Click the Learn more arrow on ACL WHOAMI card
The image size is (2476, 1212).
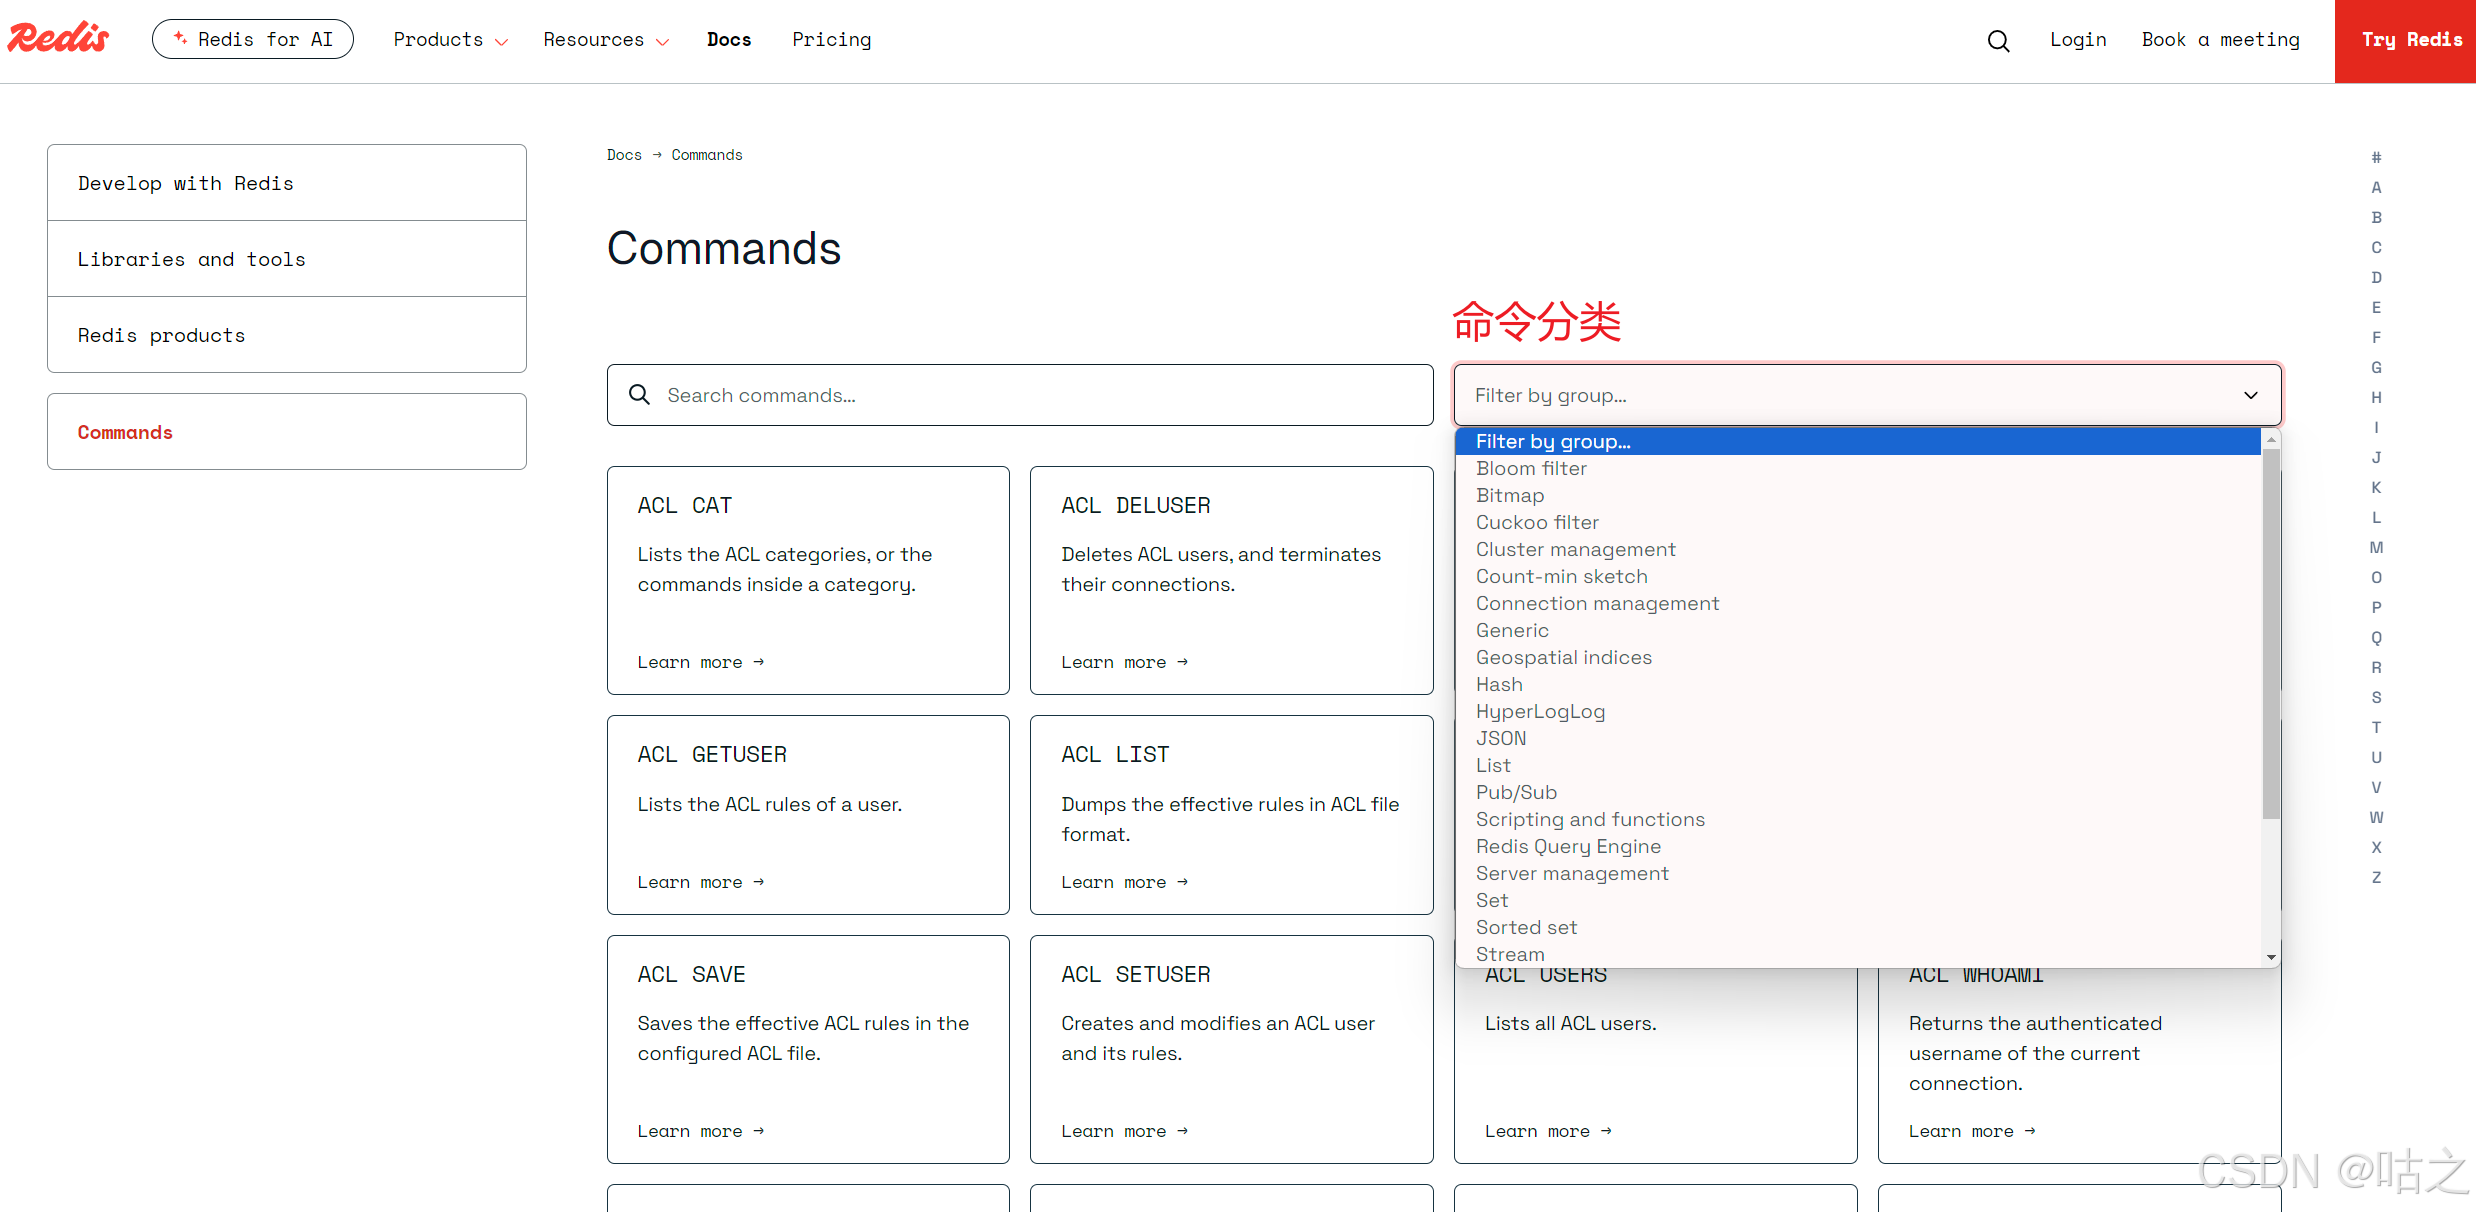pyautogui.click(x=2030, y=1130)
